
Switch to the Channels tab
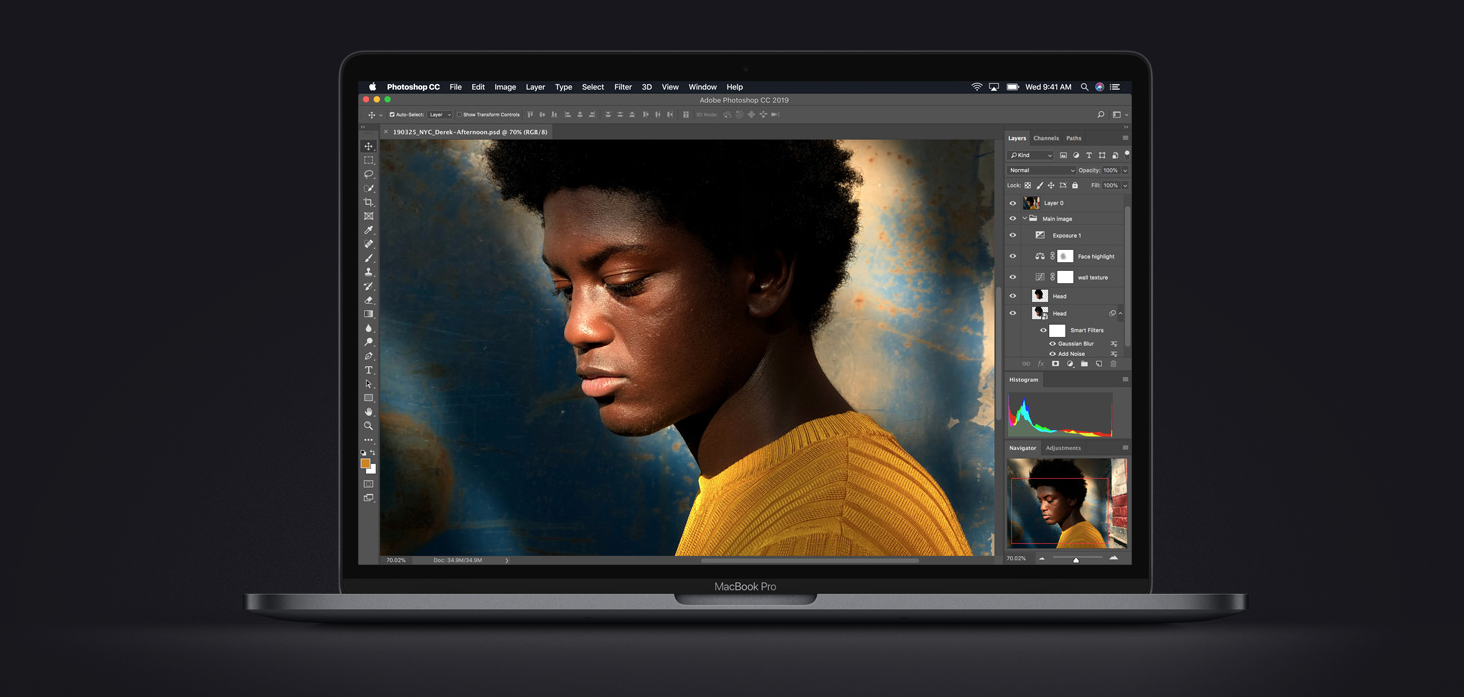coord(1046,138)
